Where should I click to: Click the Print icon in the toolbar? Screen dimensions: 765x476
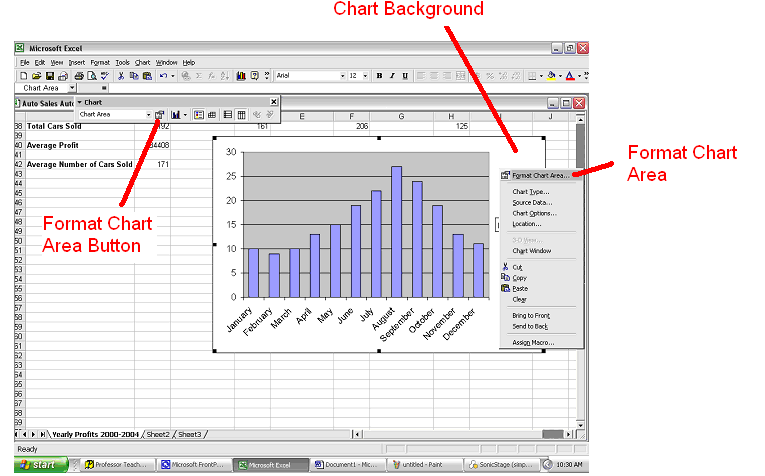click(x=76, y=76)
